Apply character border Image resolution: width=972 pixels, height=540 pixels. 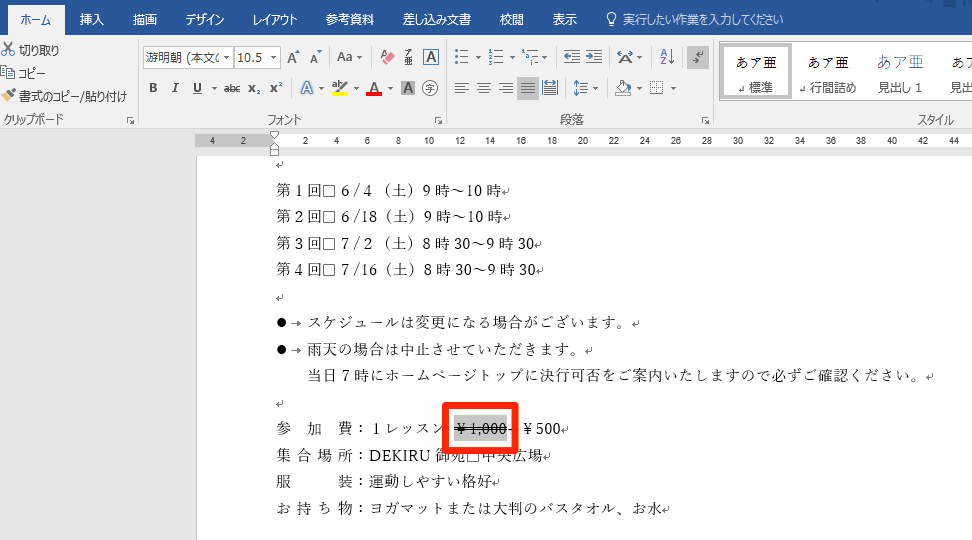[431, 58]
